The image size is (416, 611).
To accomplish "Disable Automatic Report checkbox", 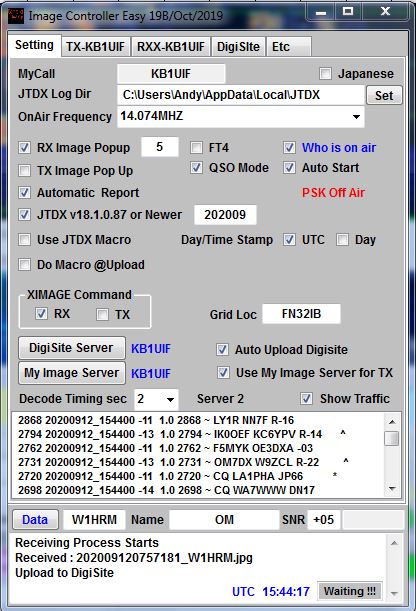I will tap(25, 192).
